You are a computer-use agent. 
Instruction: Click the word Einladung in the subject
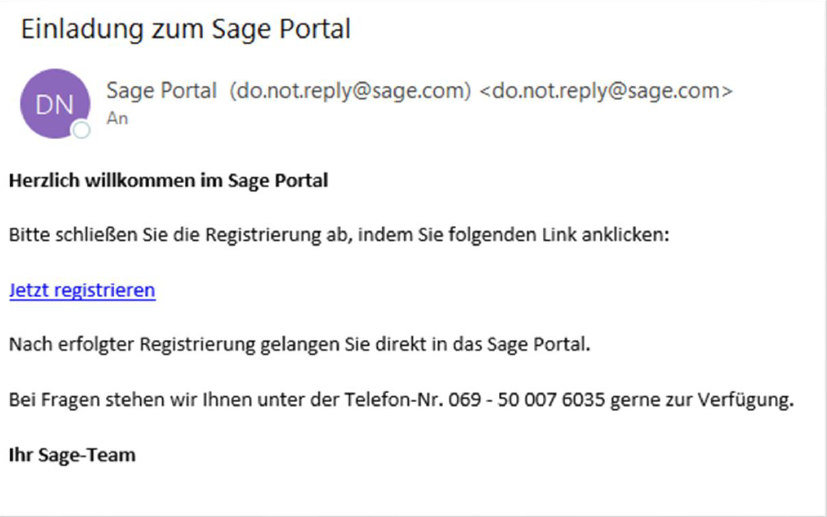tap(76, 30)
